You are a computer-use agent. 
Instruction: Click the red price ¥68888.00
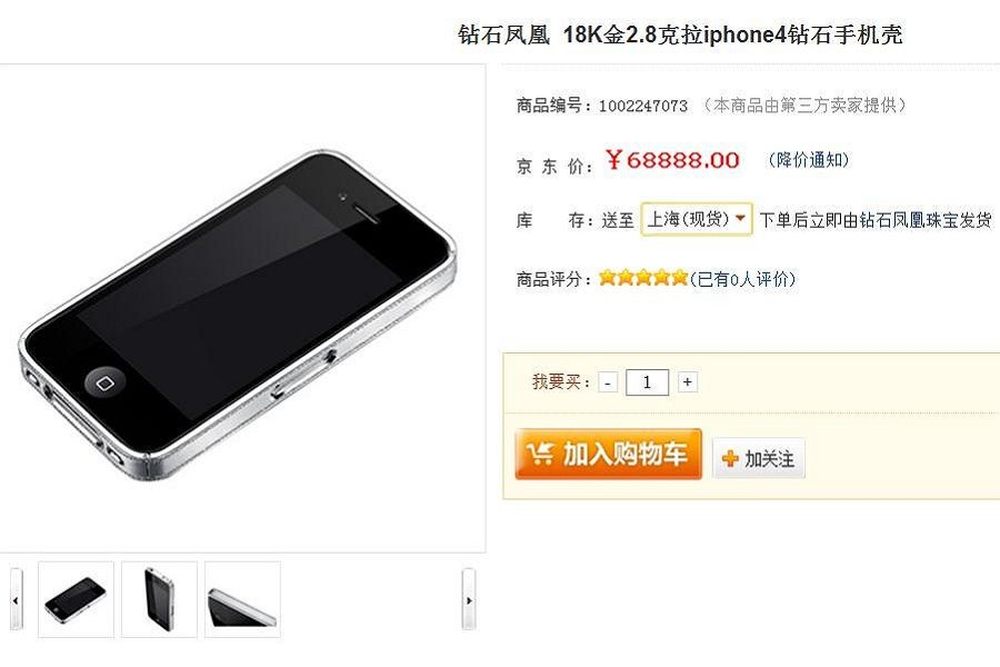coord(673,159)
